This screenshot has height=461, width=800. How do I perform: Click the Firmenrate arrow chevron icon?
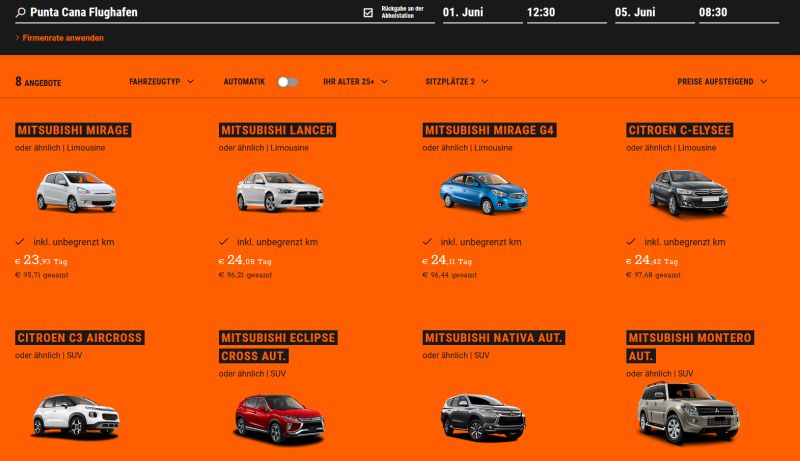17,38
